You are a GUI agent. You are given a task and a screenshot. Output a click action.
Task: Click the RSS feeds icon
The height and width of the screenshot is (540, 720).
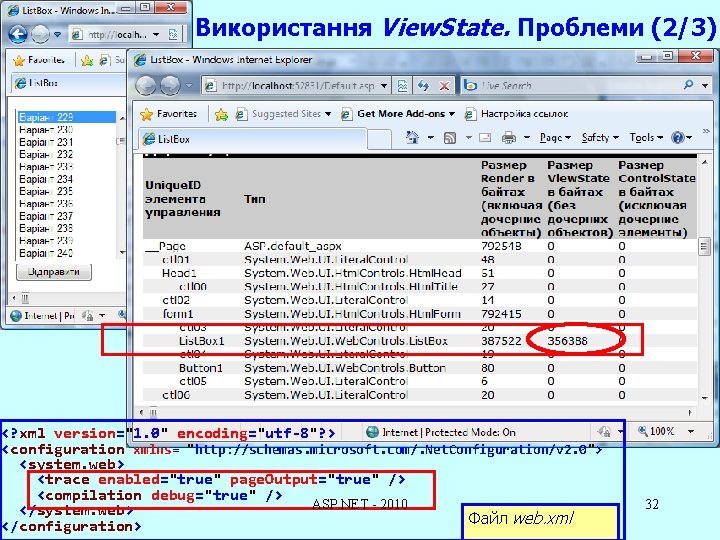[450, 138]
